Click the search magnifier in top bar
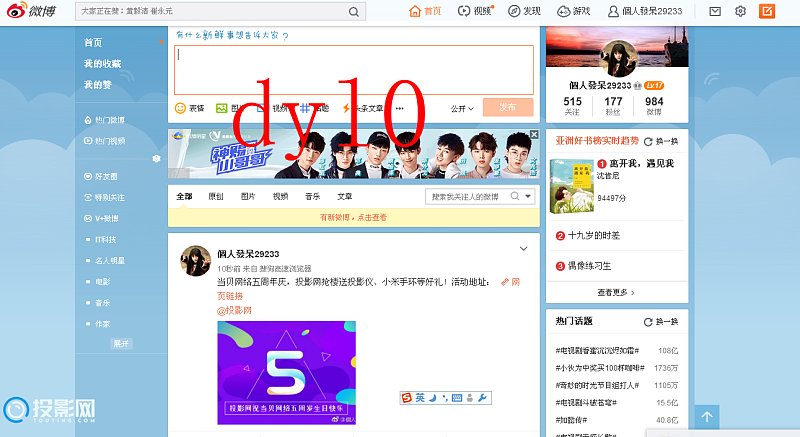Viewport: 800px width, 437px height. [354, 11]
